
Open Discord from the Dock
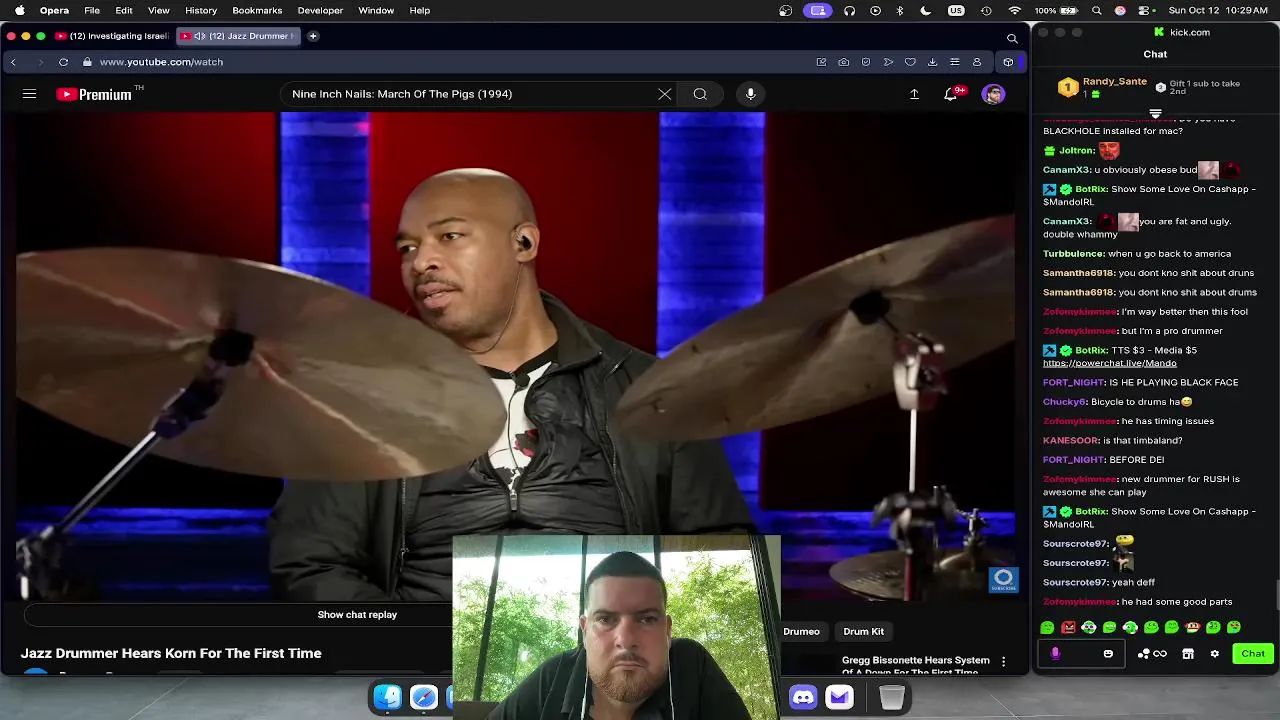[x=803, y=697]
